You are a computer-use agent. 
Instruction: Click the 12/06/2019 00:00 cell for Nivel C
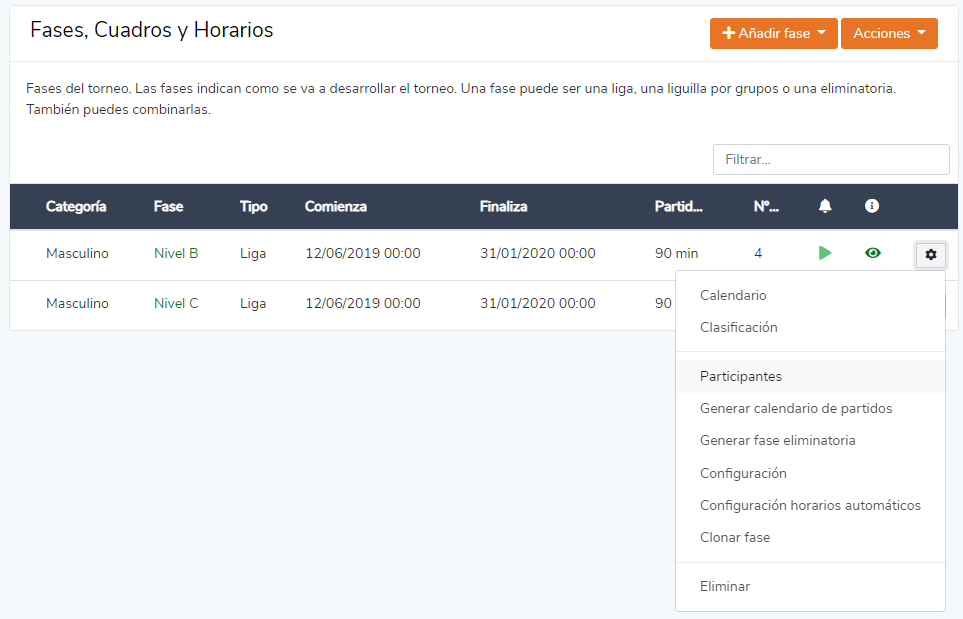click(x=363, y=303)
